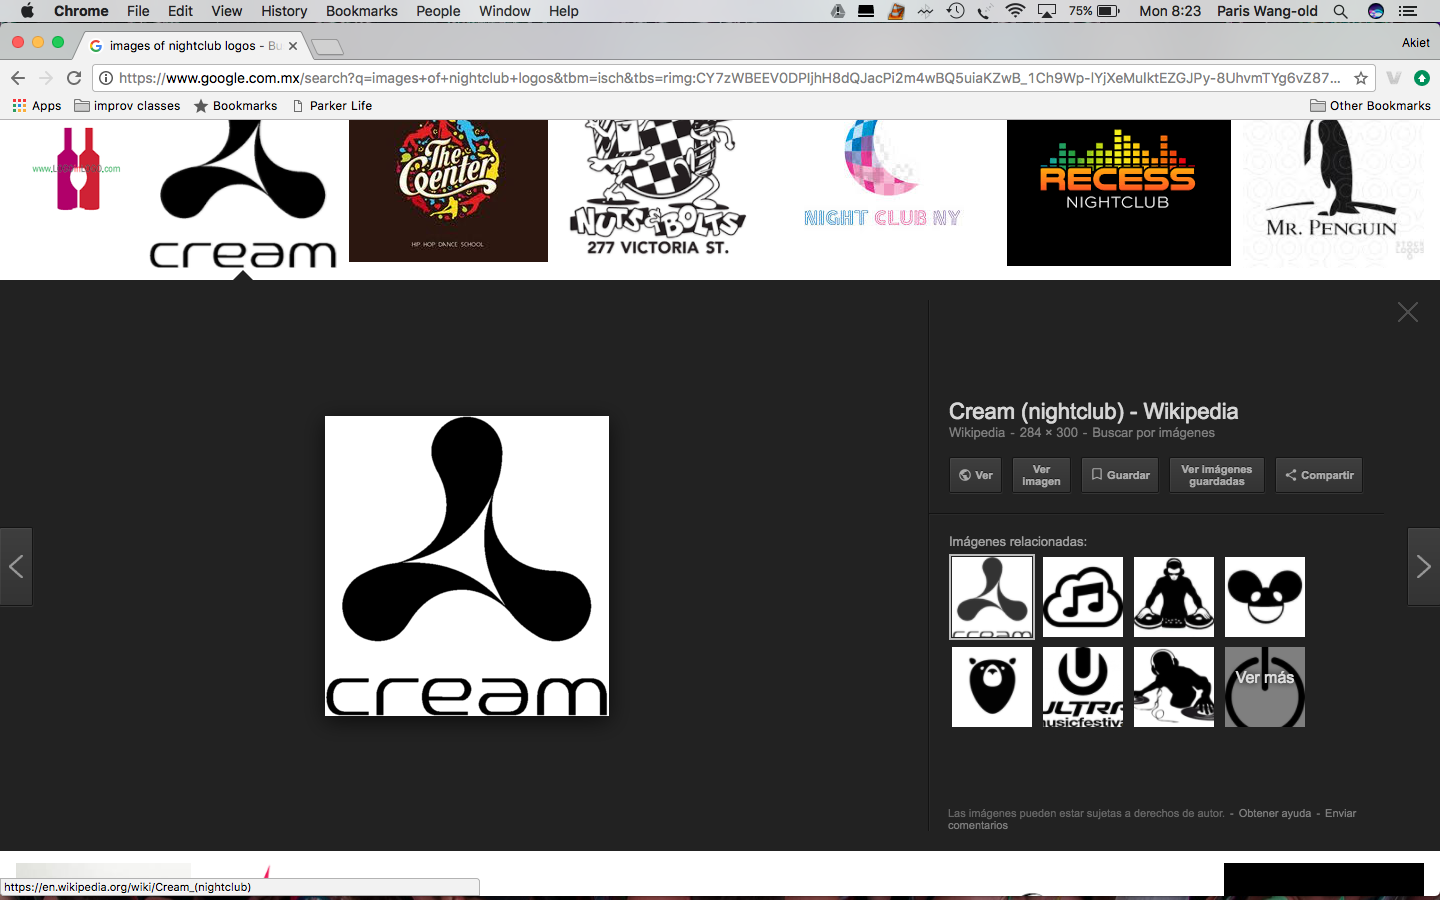
Task: Expand the Other Bookmarks folder
Action: (1370, 106)
